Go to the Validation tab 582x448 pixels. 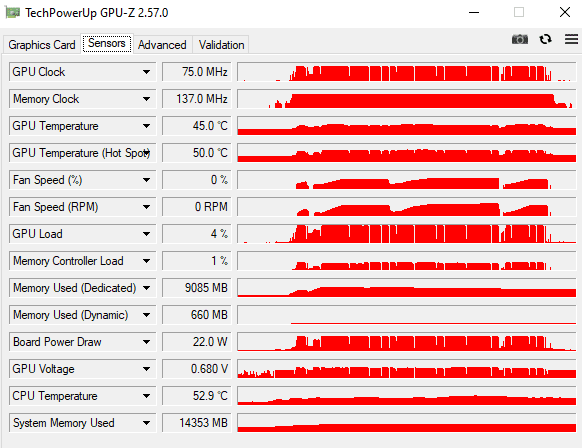click(221, 45)
